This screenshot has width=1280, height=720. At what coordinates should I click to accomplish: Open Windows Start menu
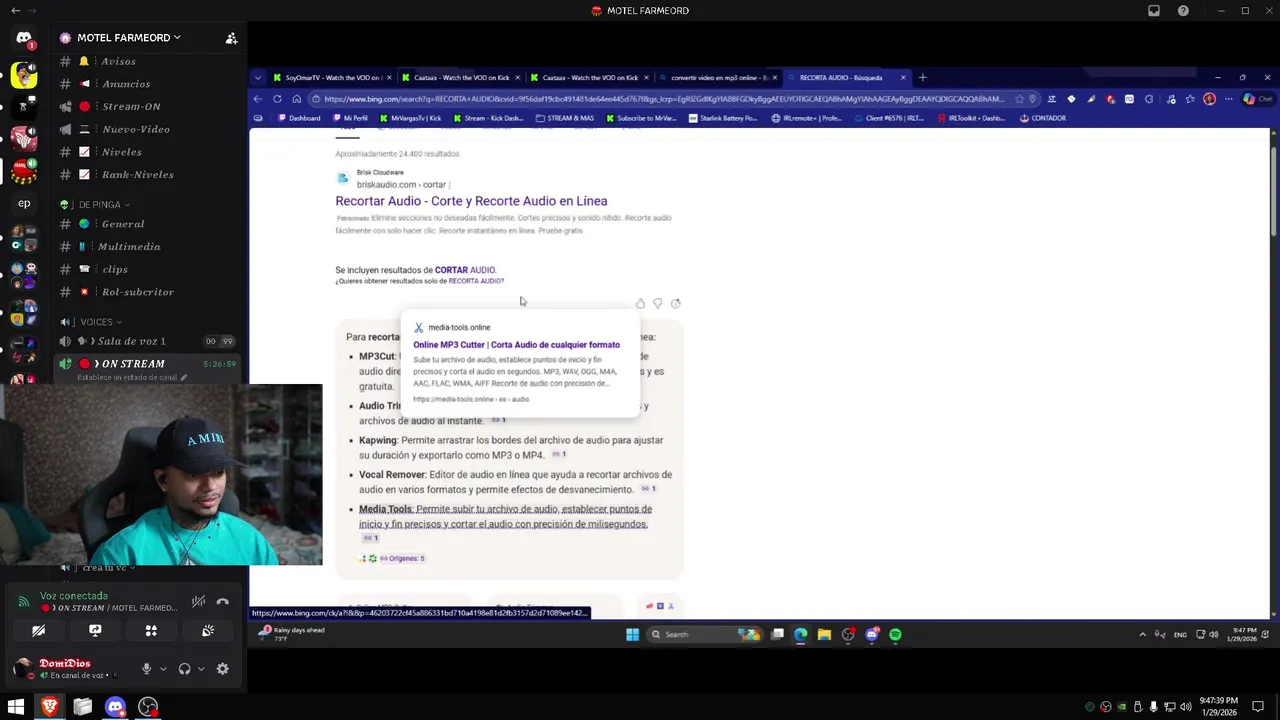tap(16, 707)
